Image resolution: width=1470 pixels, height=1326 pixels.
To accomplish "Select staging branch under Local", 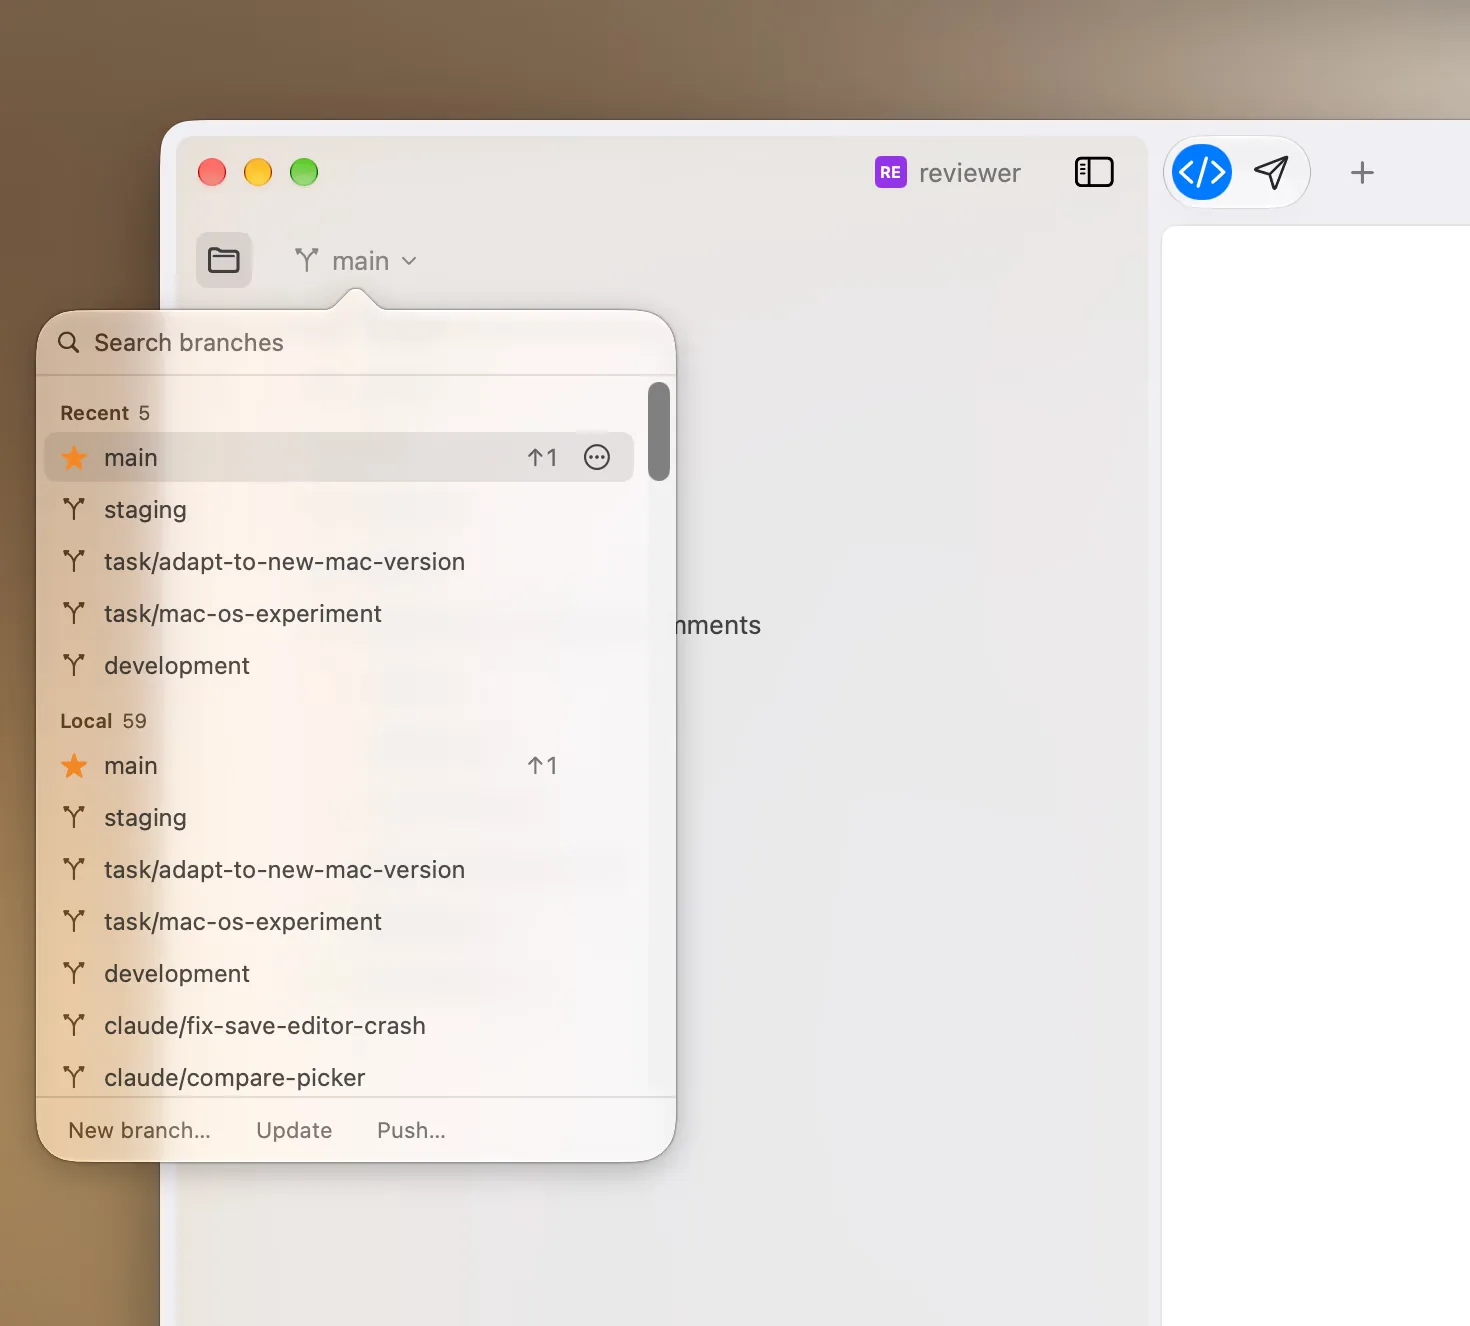I will point(339,817).
